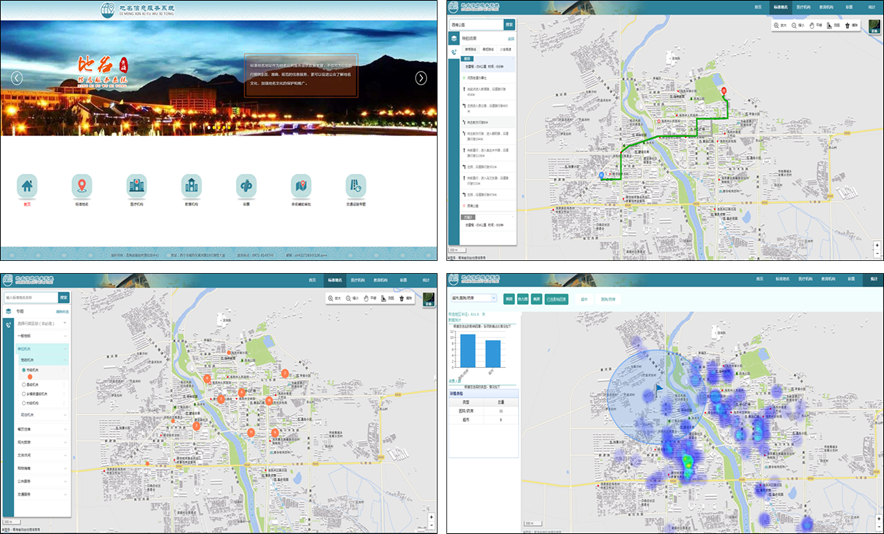Activate zoom-out magnifier tool in route window
The height and width of the screenshot is (534, 884).
(x=798, y=26)
